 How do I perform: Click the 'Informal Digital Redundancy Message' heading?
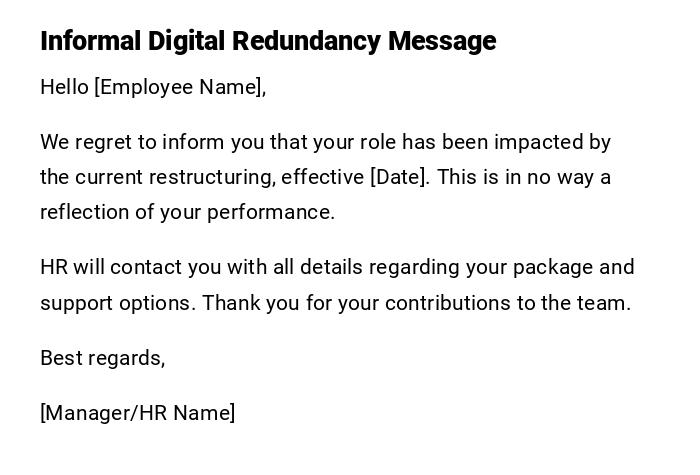(x=268, y=41)
